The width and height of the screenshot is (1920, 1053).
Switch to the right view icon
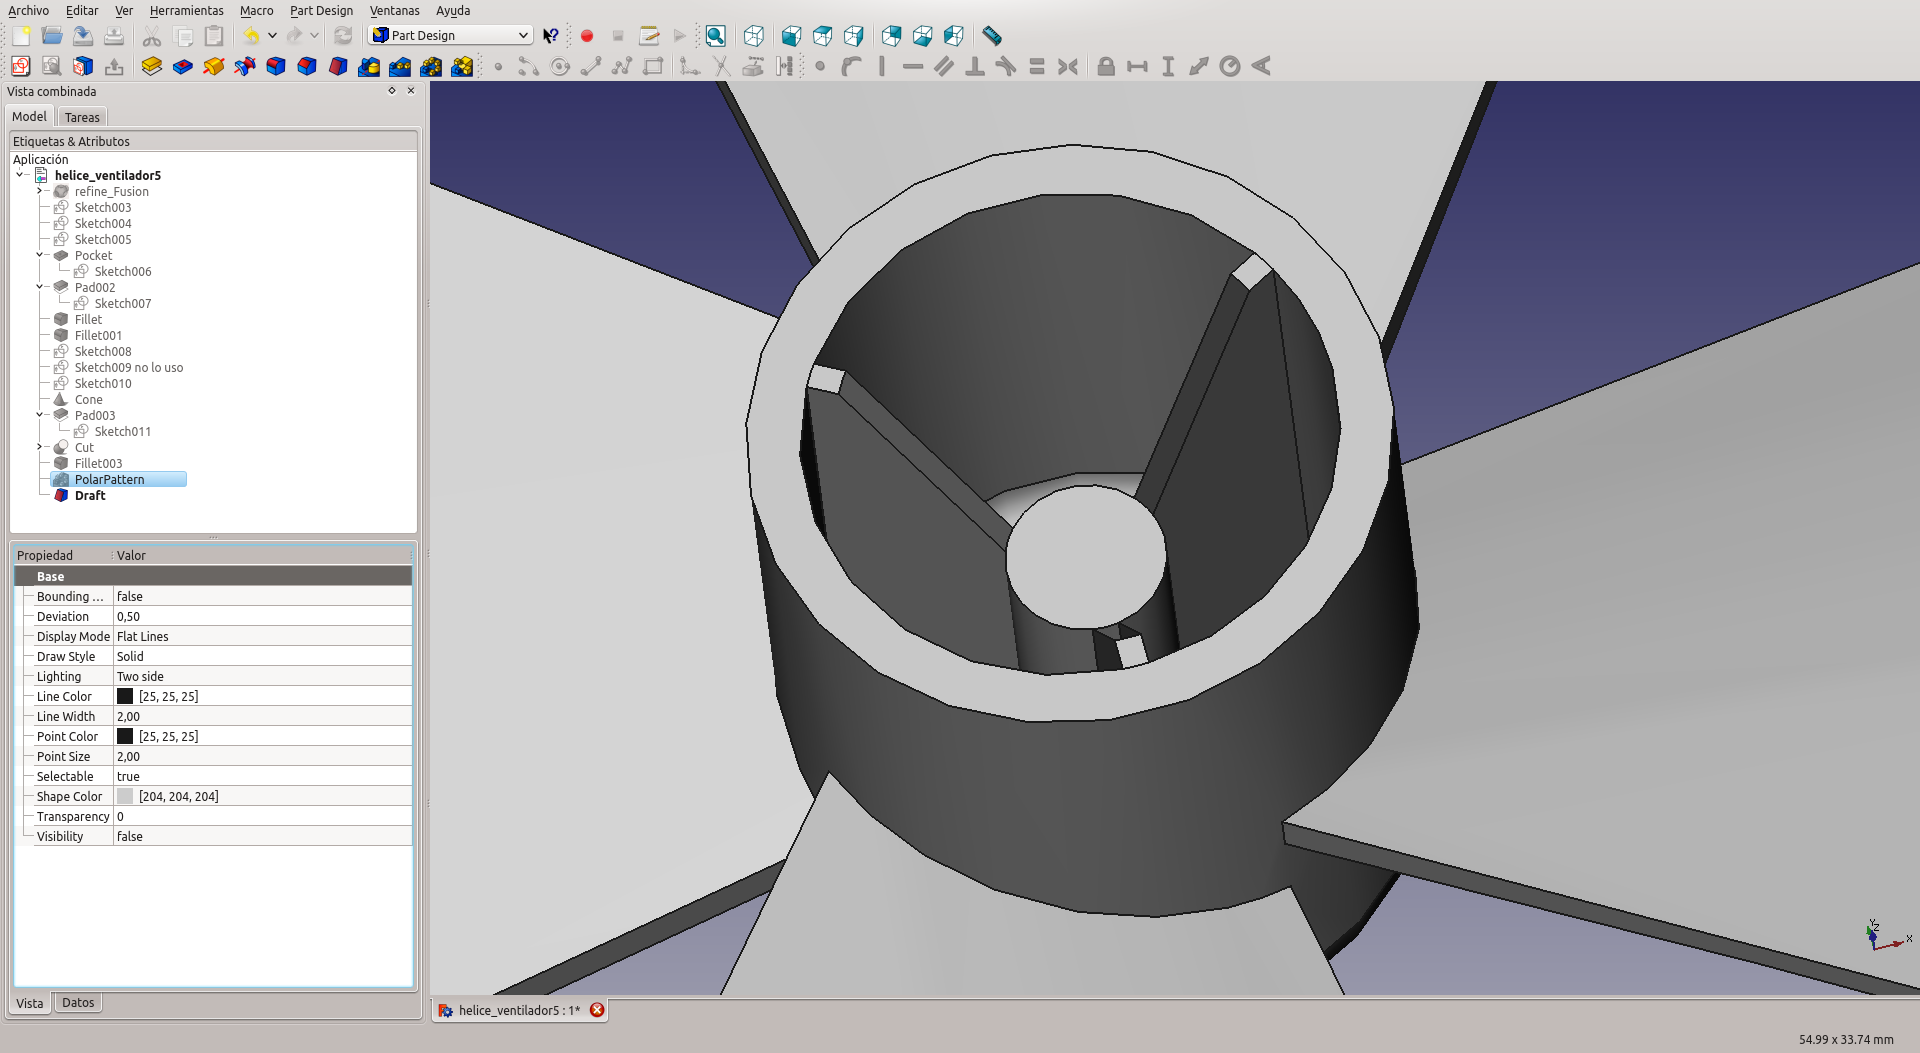pyautogui.click(x=853, y=36)
